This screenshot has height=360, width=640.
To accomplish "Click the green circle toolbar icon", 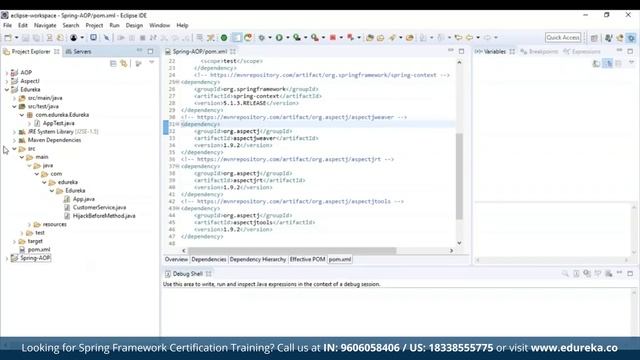I will click(x=224, y=38).
